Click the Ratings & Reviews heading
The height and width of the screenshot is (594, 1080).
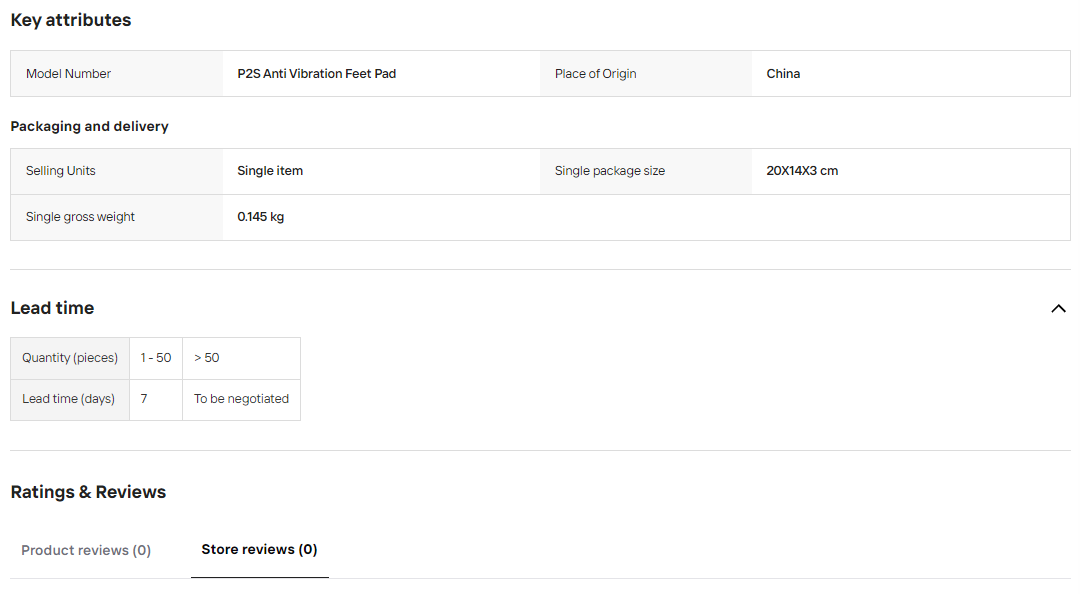tap(88, 492)
